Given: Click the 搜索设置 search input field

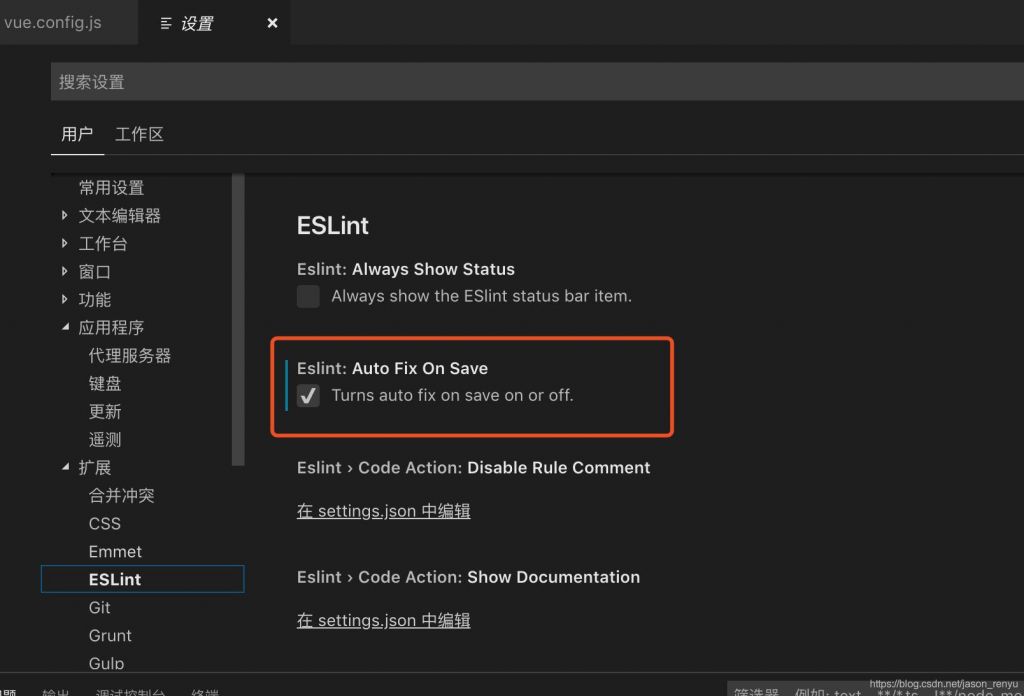Looking at the screenshot, I should point(537,82).
